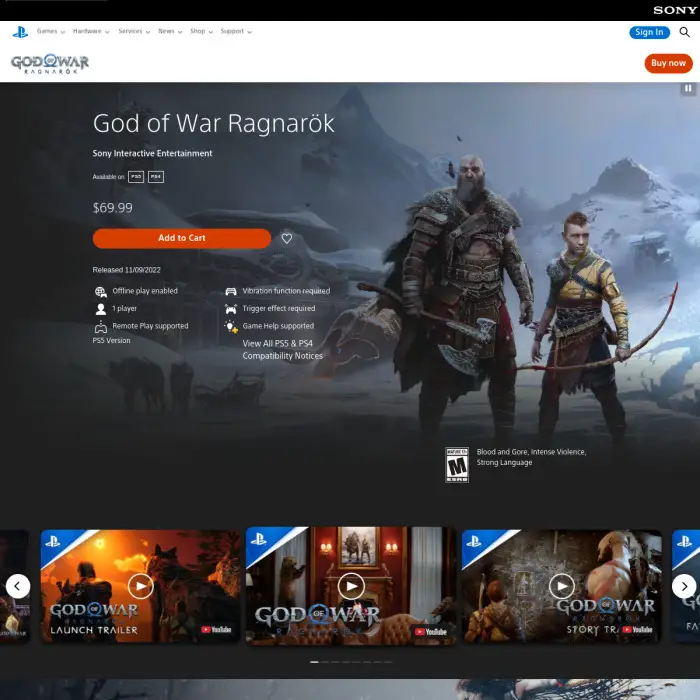Click the Trigger effect required icon

231,309
